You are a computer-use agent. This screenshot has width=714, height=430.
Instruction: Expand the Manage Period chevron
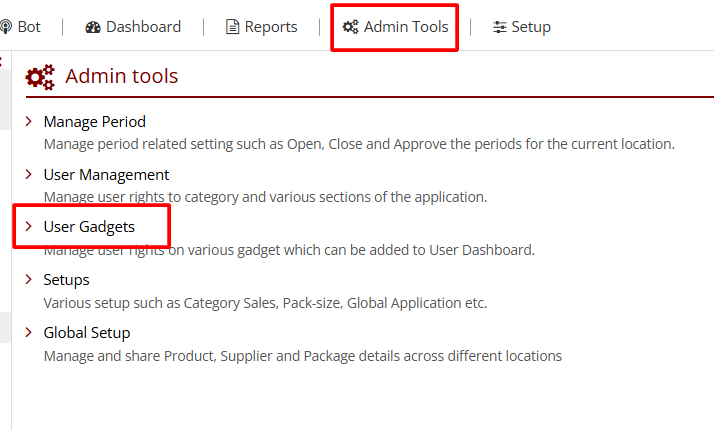pos(28,122)
